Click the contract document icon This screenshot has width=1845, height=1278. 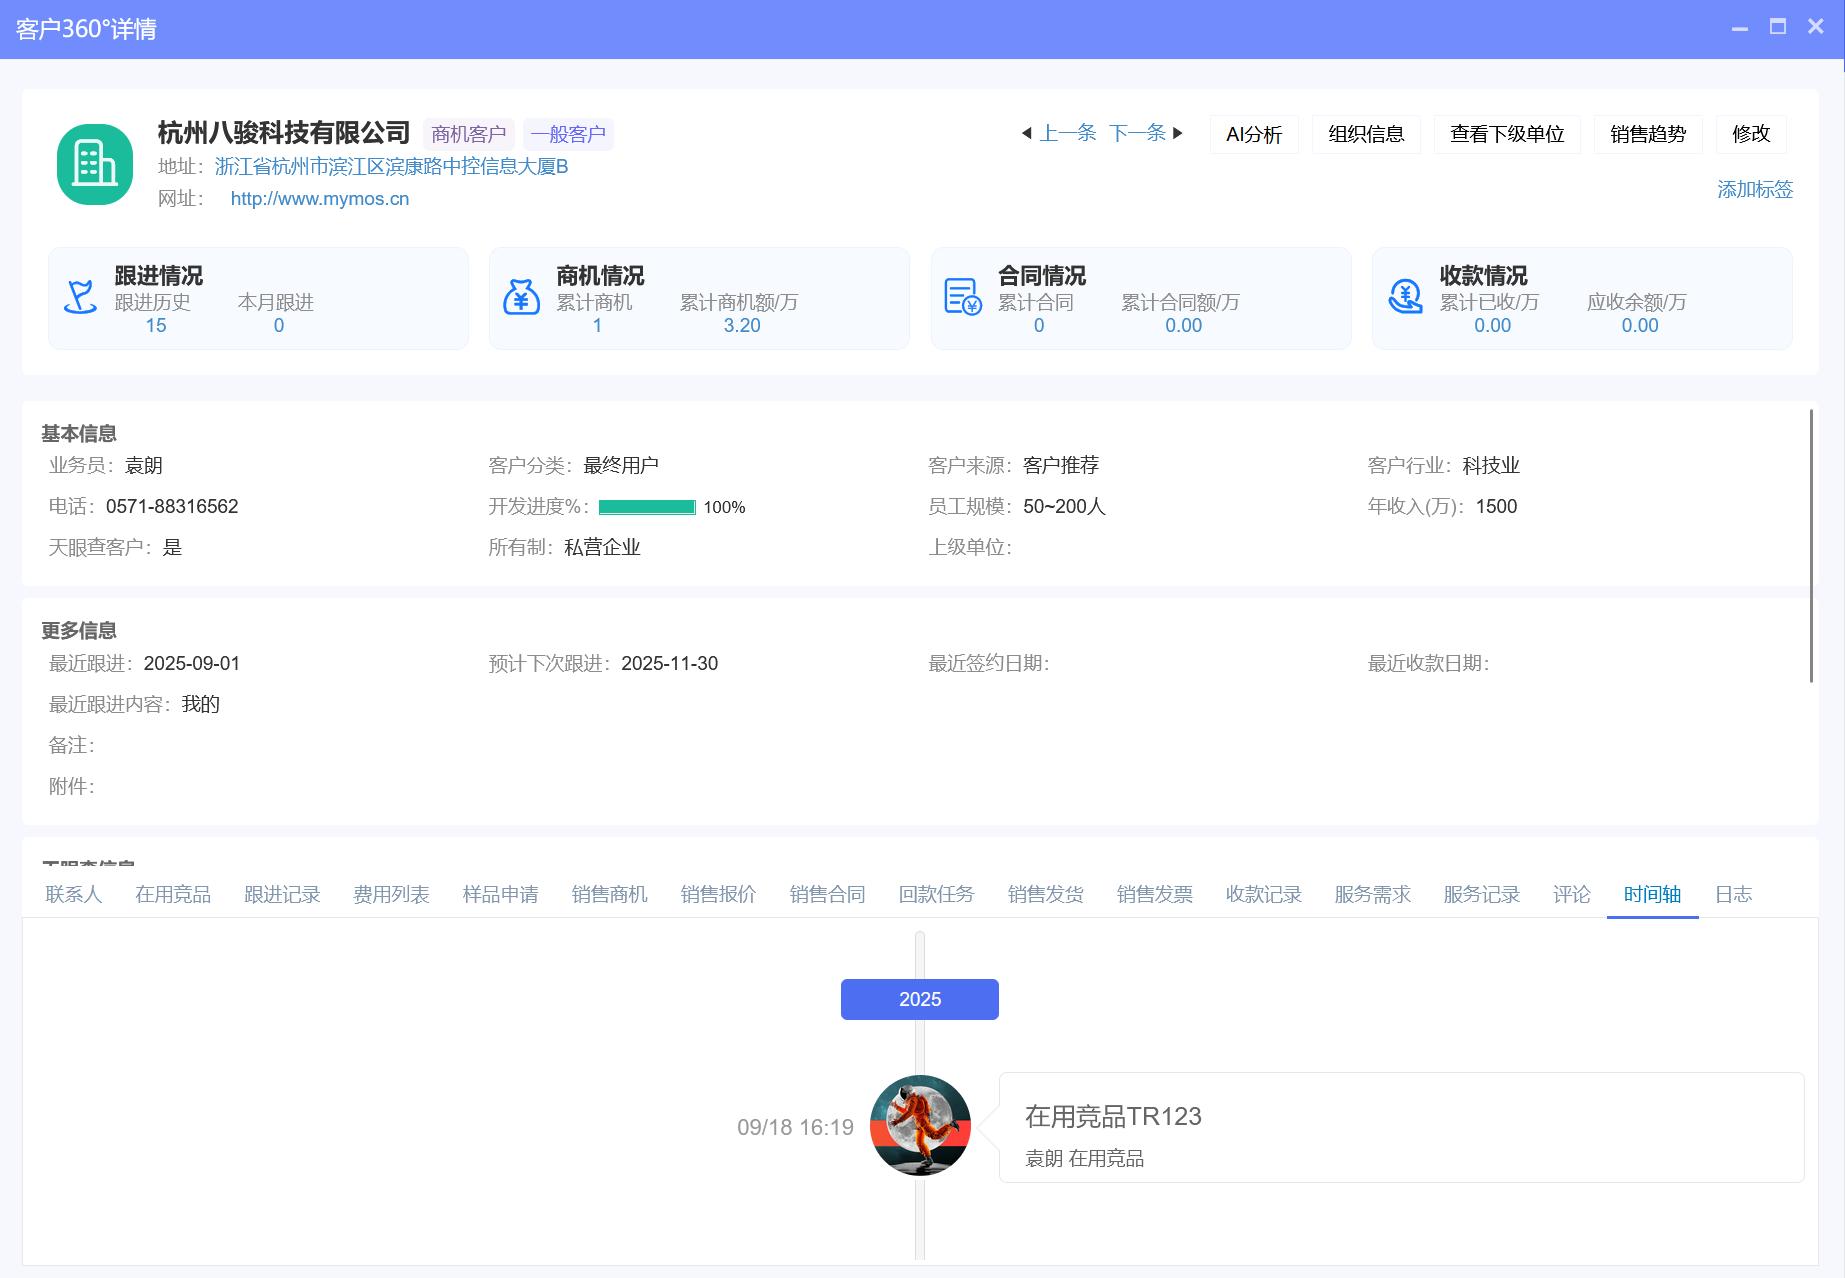(962, 297)
